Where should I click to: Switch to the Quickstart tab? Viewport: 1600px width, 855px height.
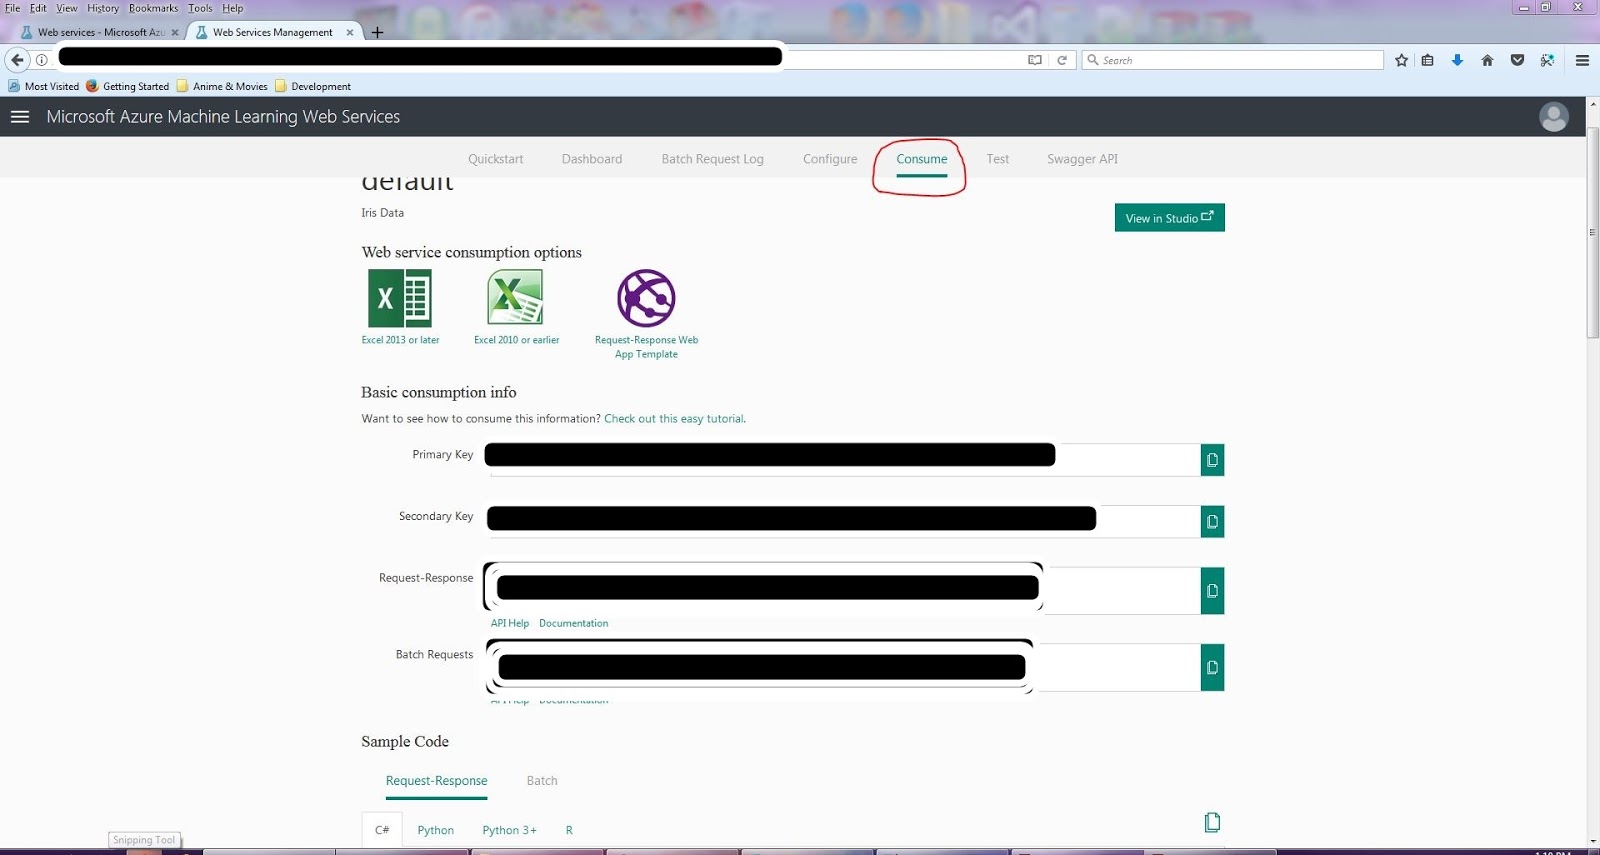point(495,159)
